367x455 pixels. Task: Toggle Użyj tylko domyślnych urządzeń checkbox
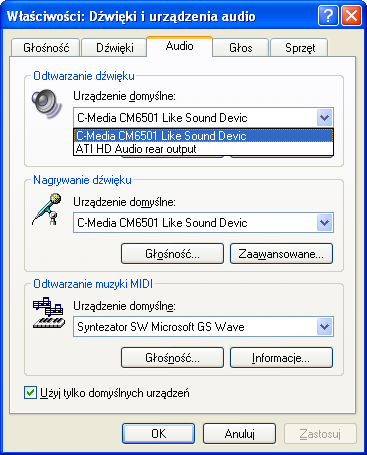[x=30, y=393]
